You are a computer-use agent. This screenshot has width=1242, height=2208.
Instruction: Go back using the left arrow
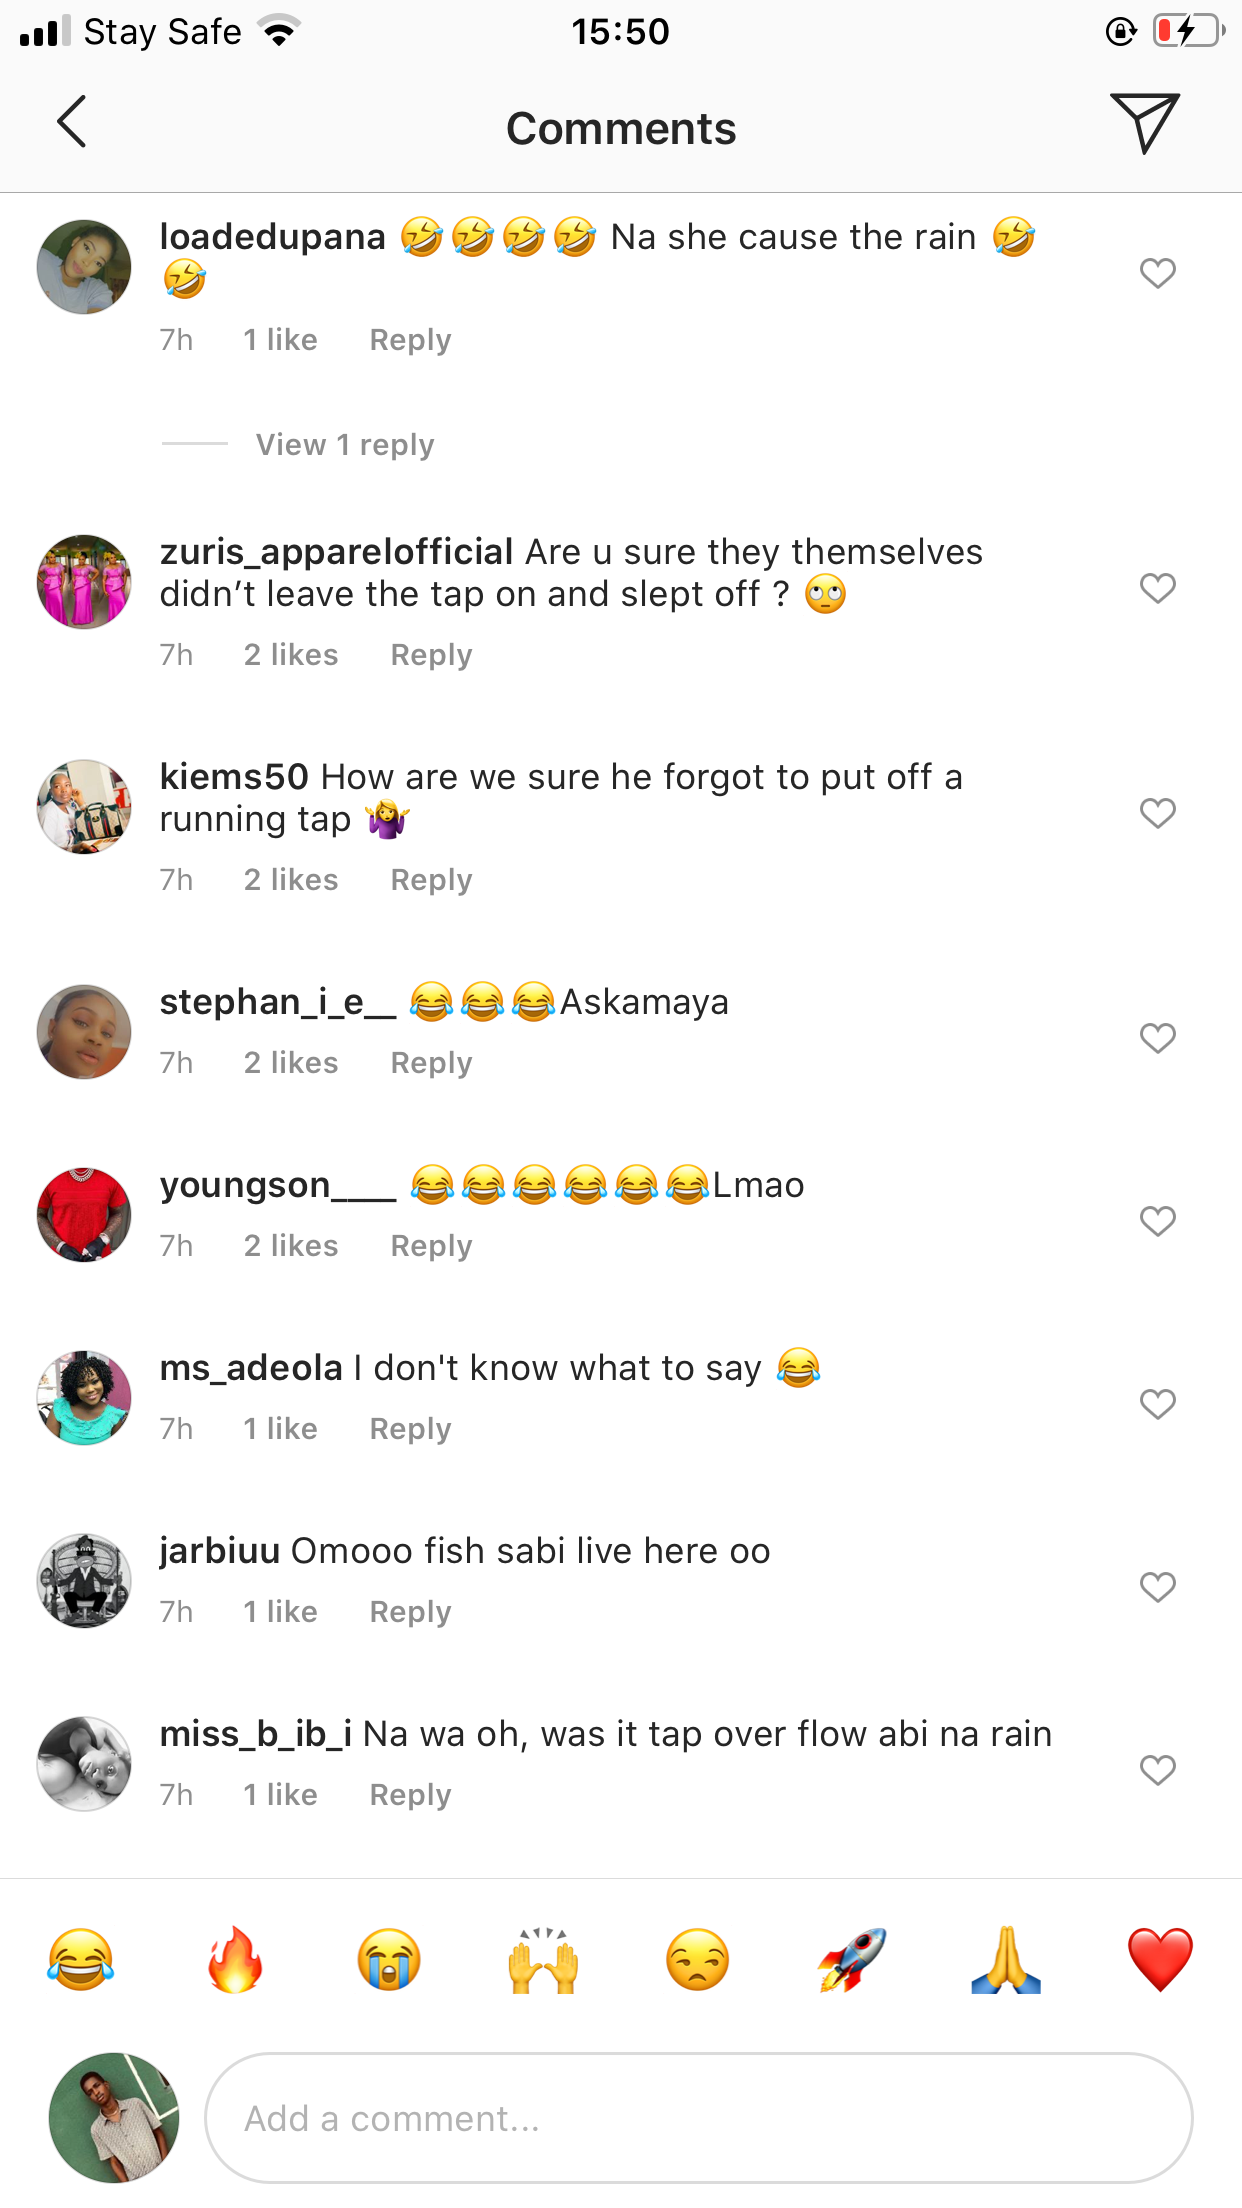tap(72, 122)
